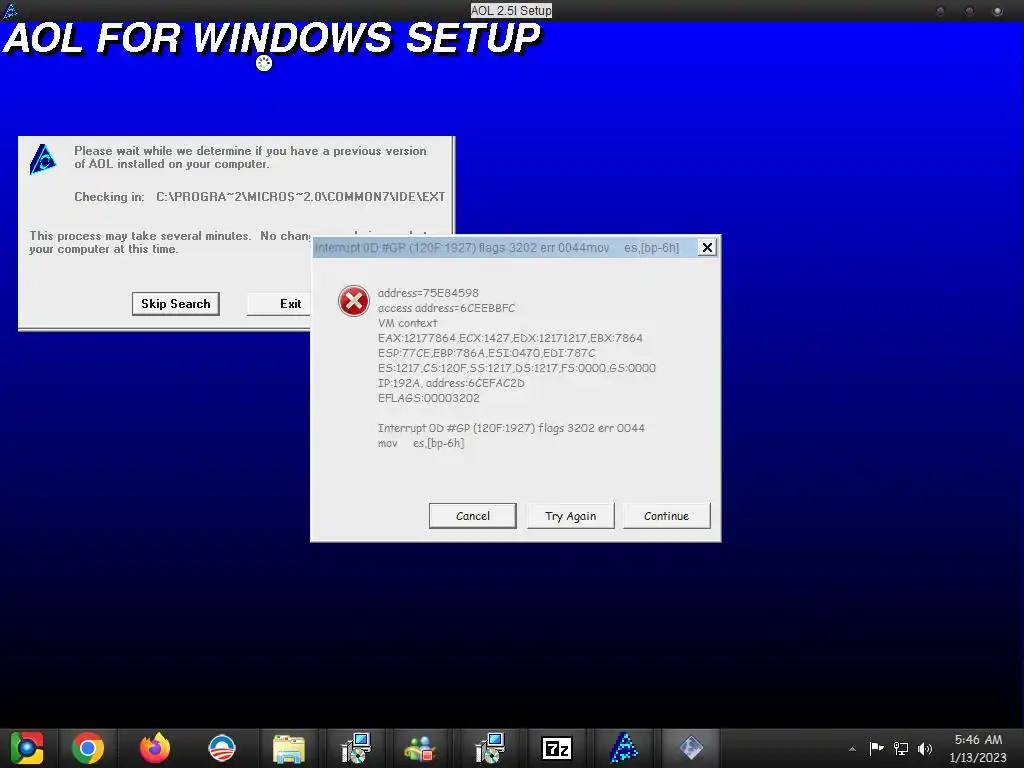1024x768 pixels.
Task: Click the IP:192A address line
Action: coord(451,383)
